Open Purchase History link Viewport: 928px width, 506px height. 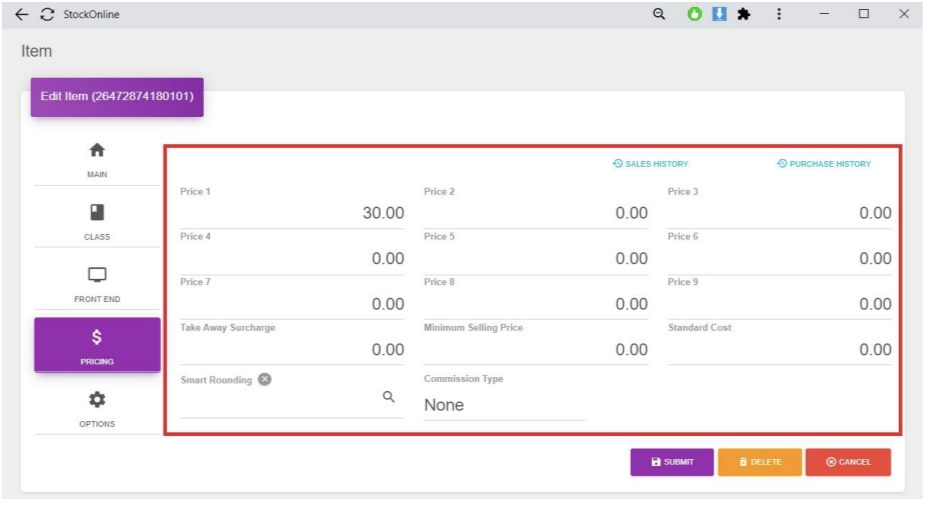[x=824, y=164]
